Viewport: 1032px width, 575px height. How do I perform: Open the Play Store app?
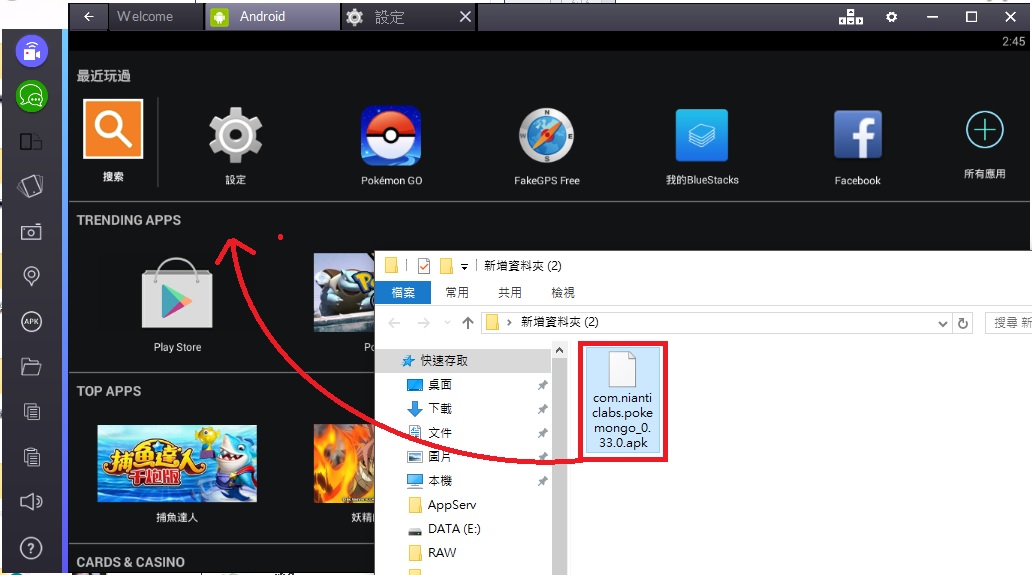pyautogui.click(x=177, y=294)
